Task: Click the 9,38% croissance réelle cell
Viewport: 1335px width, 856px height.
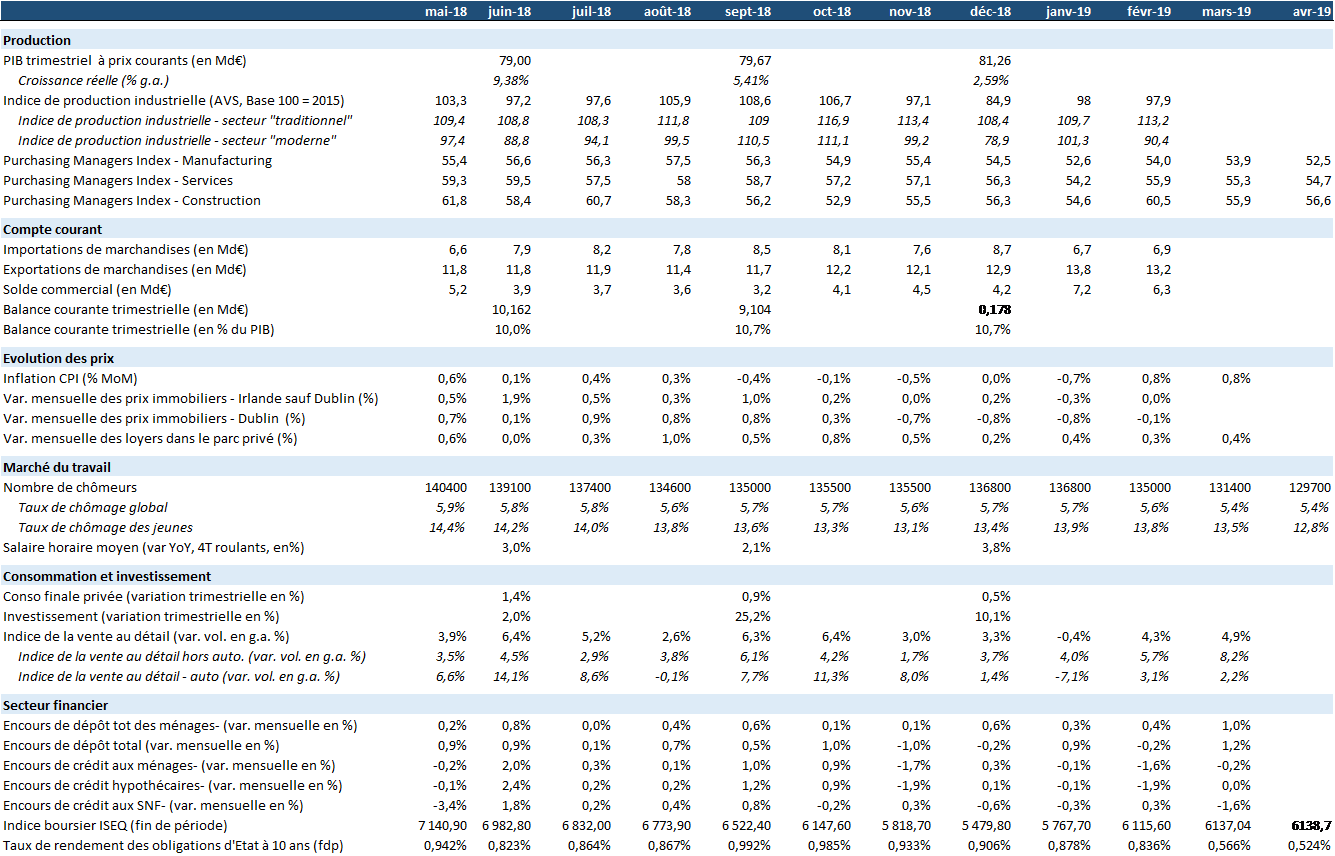Action: click(x=511, y=81)
